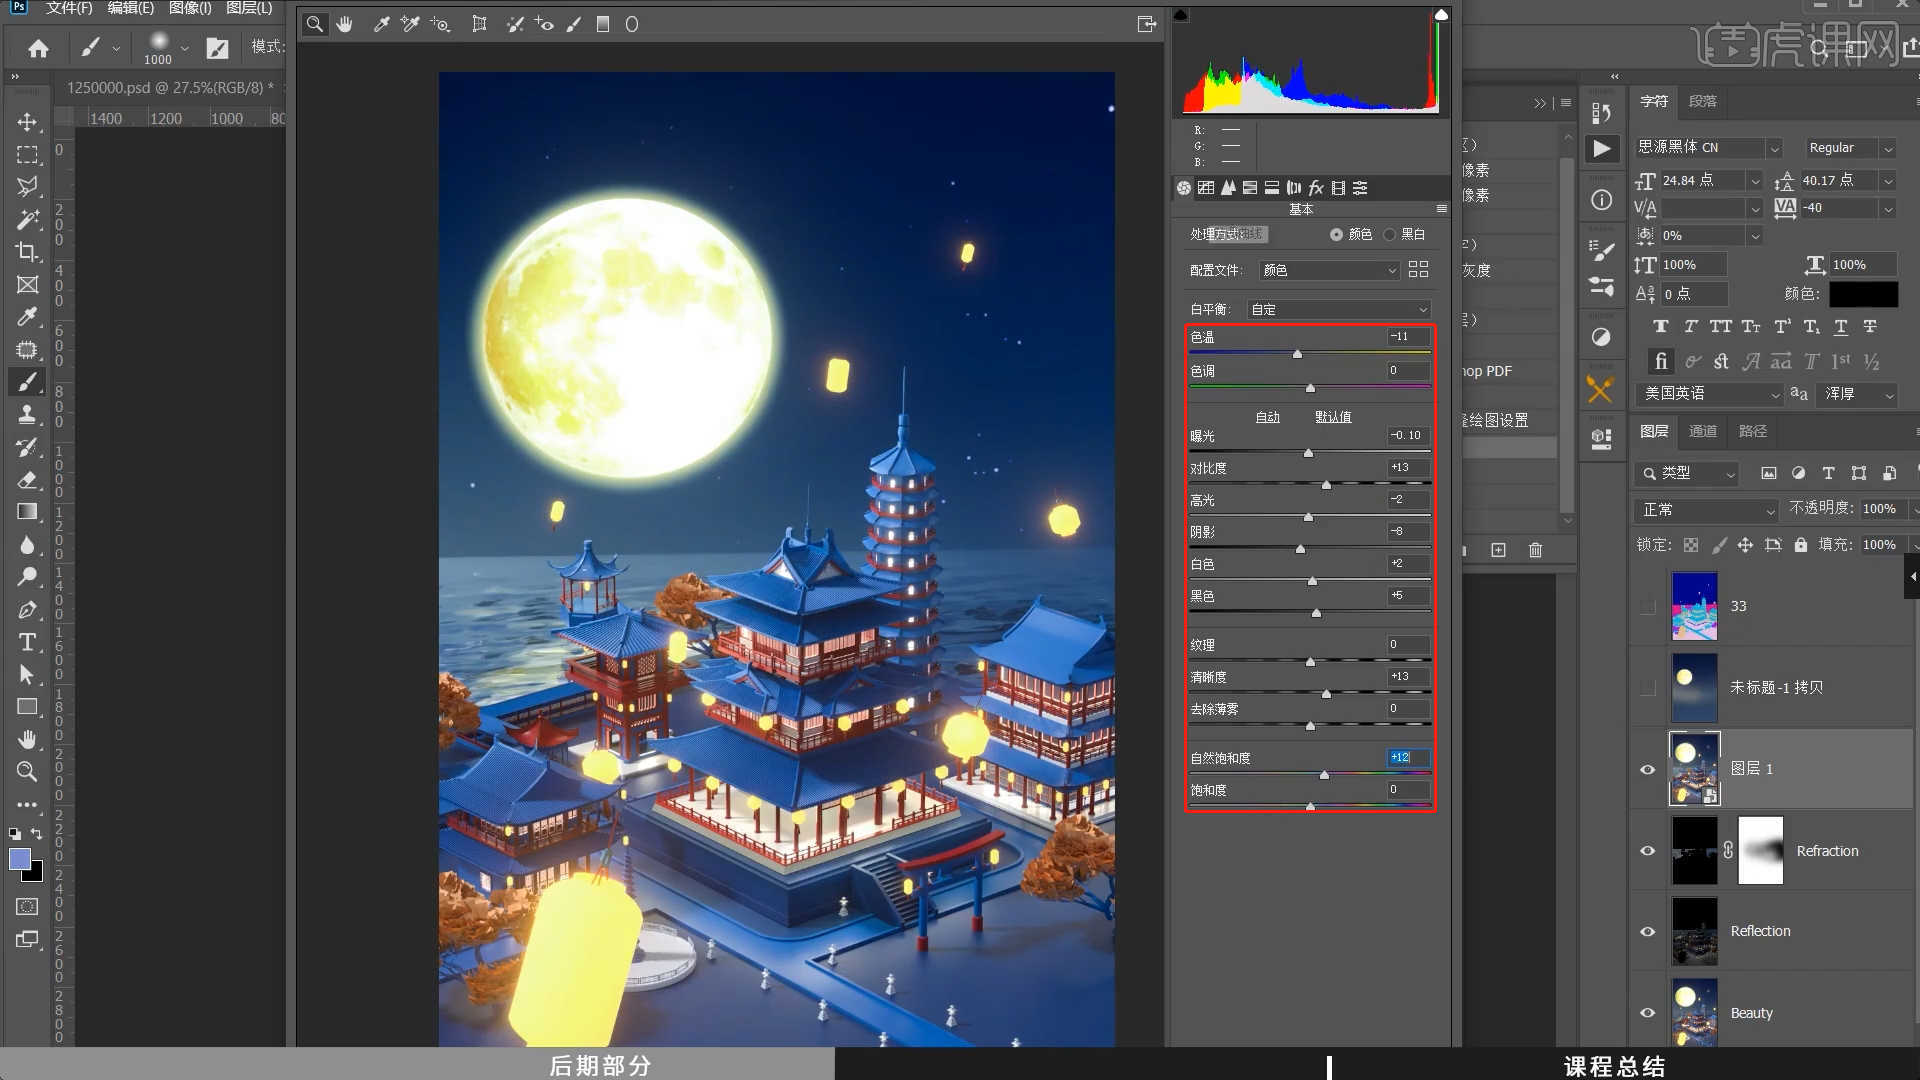This screenshot has width=1920, height=1080.
Task: Click the 自动 auto adjustment link
Action: (x=1268, y=417)
